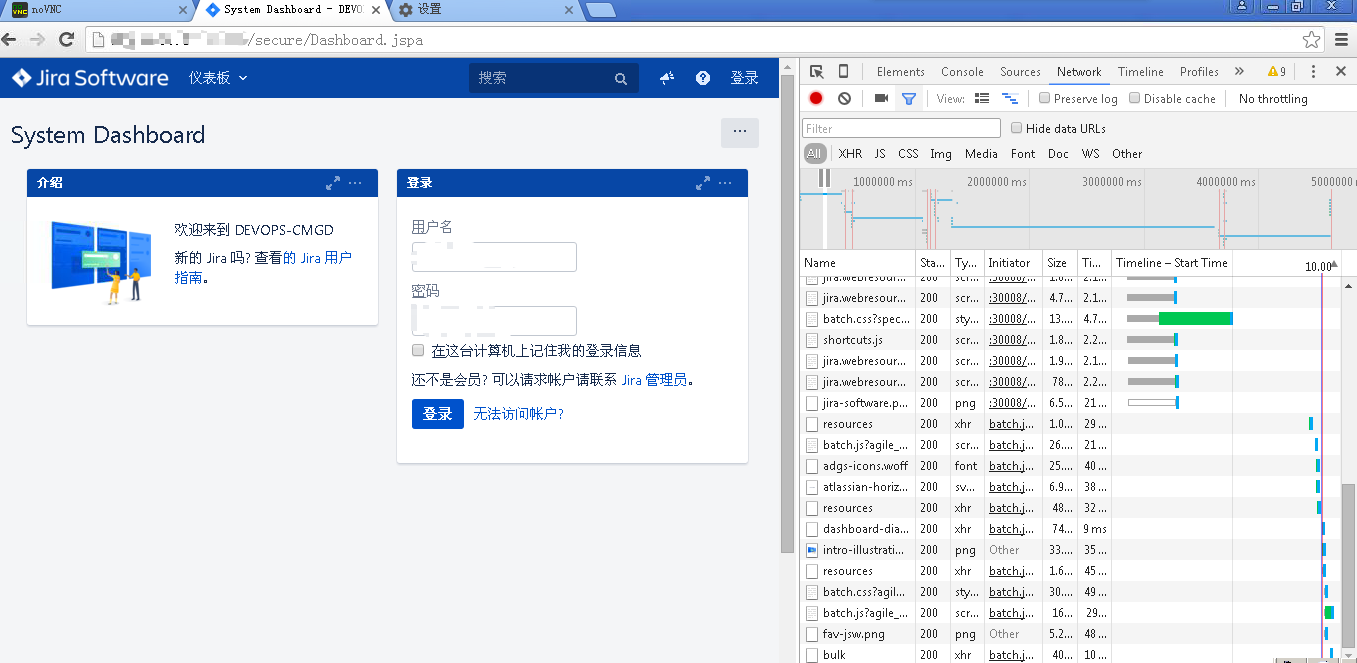
Task: Open the 仪表板 dropdown menu
Action: click(218, 78)
